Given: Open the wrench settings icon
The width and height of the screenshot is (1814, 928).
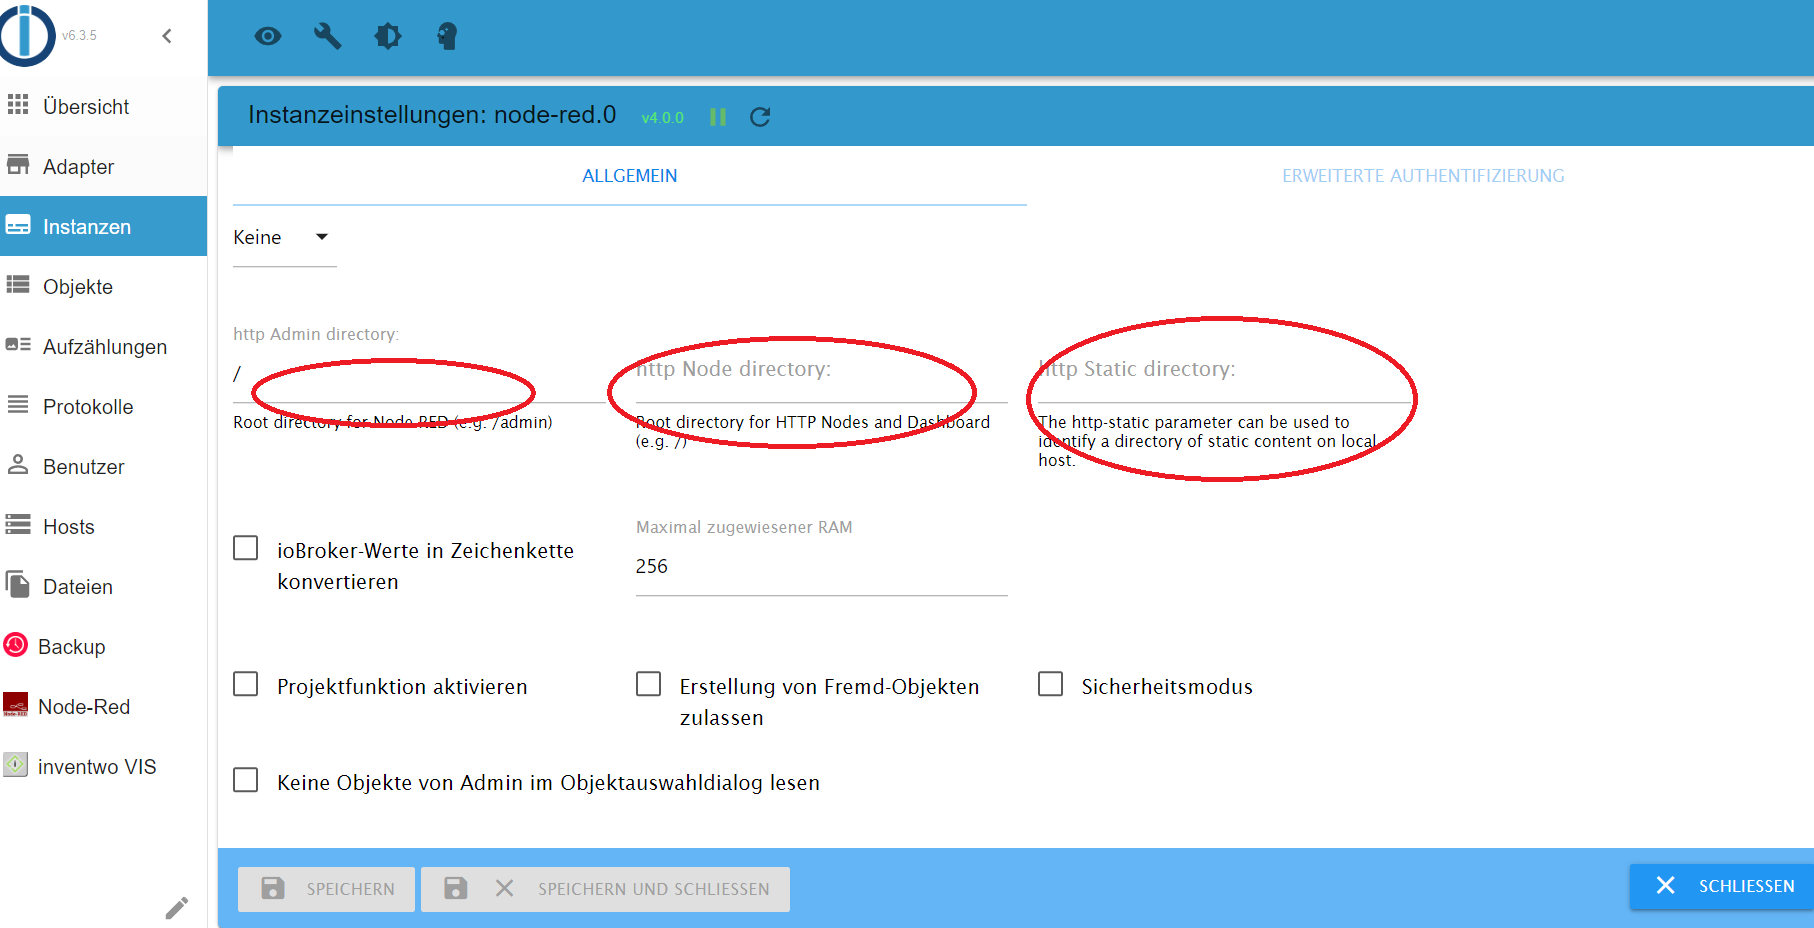Looking at the screenshot, I should pos(328,36).
